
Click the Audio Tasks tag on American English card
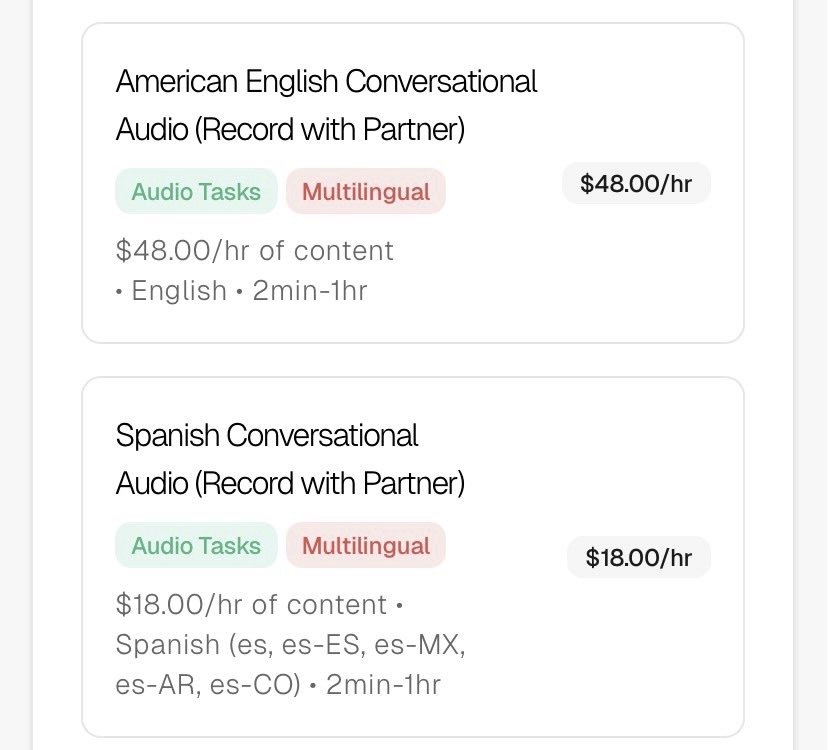click(x=196, y=192)
